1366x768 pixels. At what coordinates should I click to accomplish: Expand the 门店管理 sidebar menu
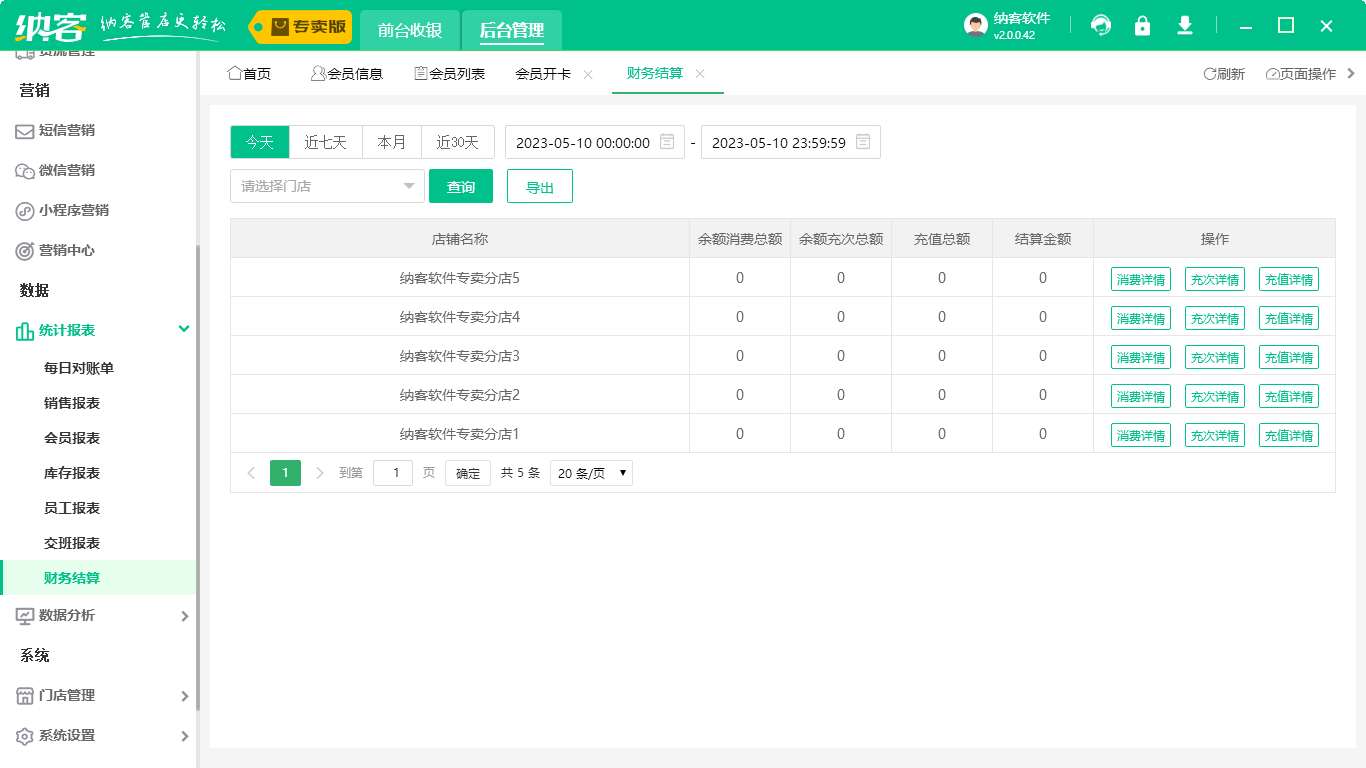[x=100, y=695]
